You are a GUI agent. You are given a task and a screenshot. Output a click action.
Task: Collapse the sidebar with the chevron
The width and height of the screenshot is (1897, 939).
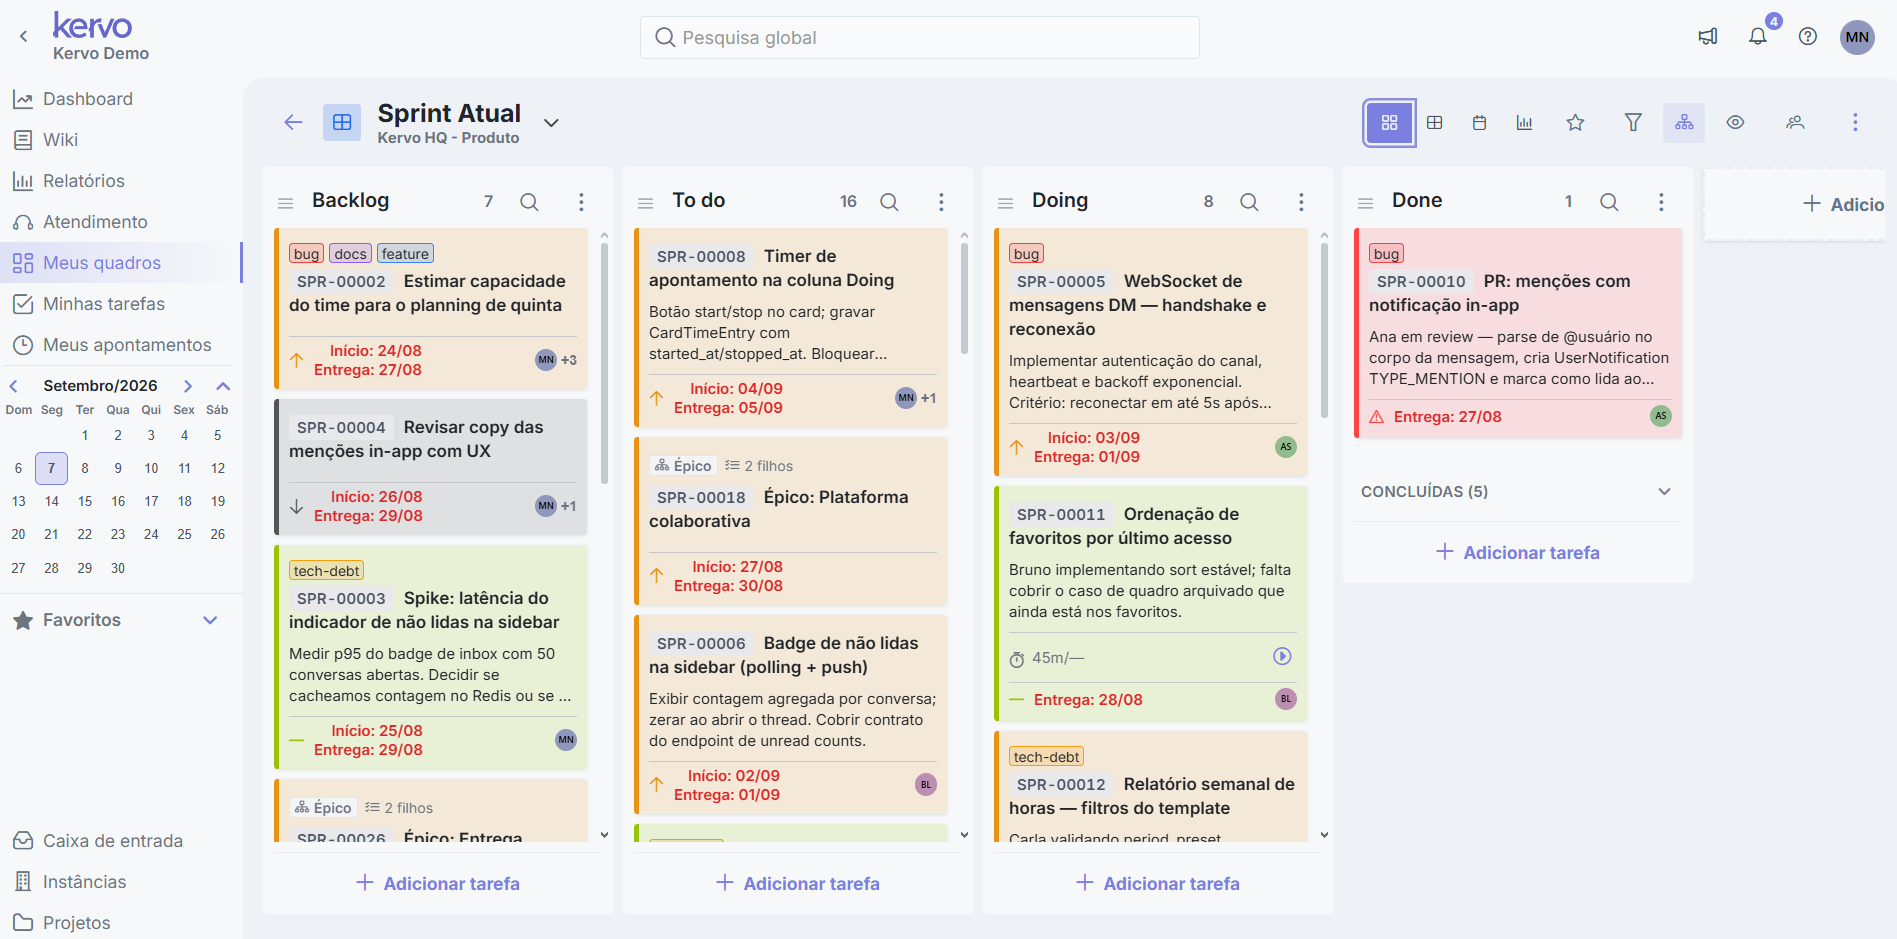coord(24,37)
